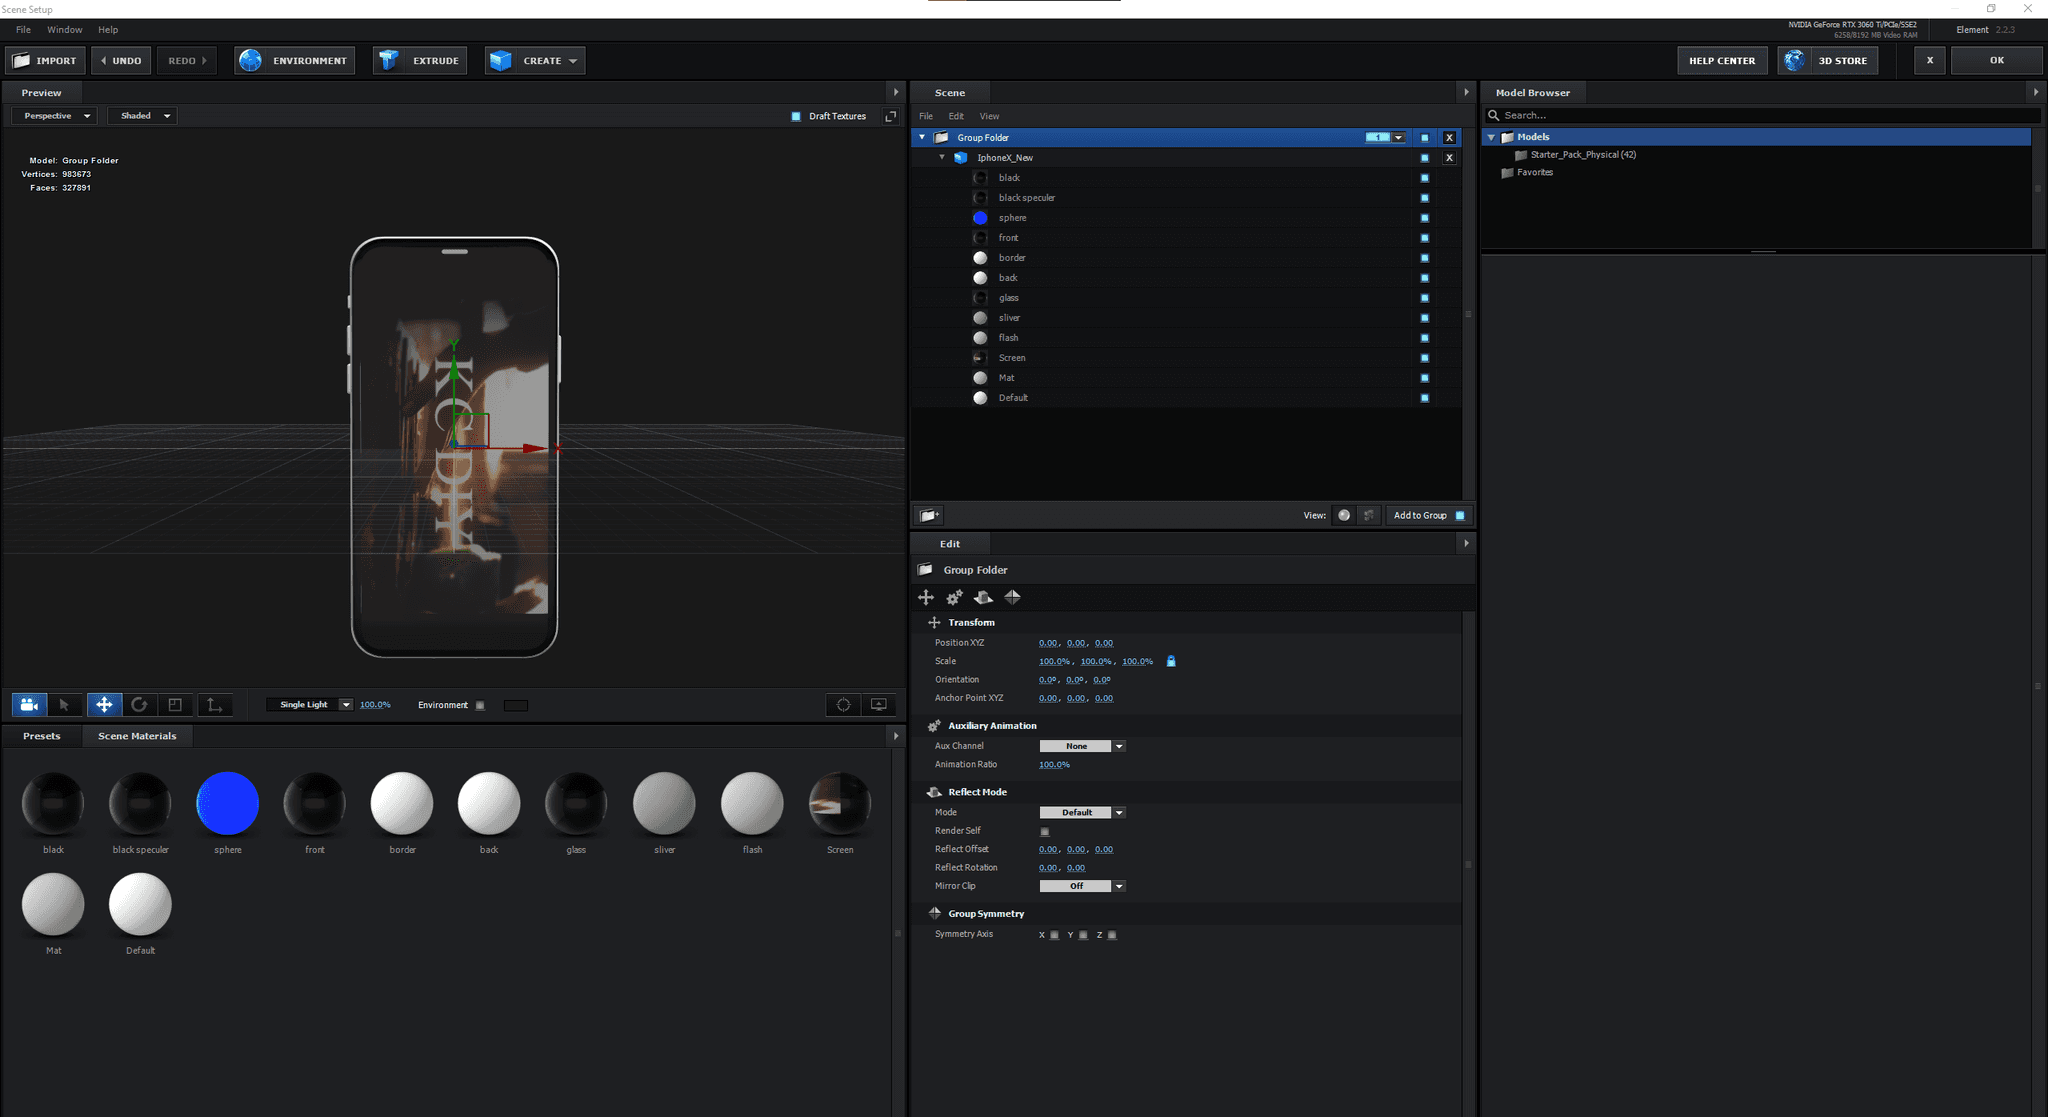
Task: Click the create new folder icon
Action: pos(928,515)
